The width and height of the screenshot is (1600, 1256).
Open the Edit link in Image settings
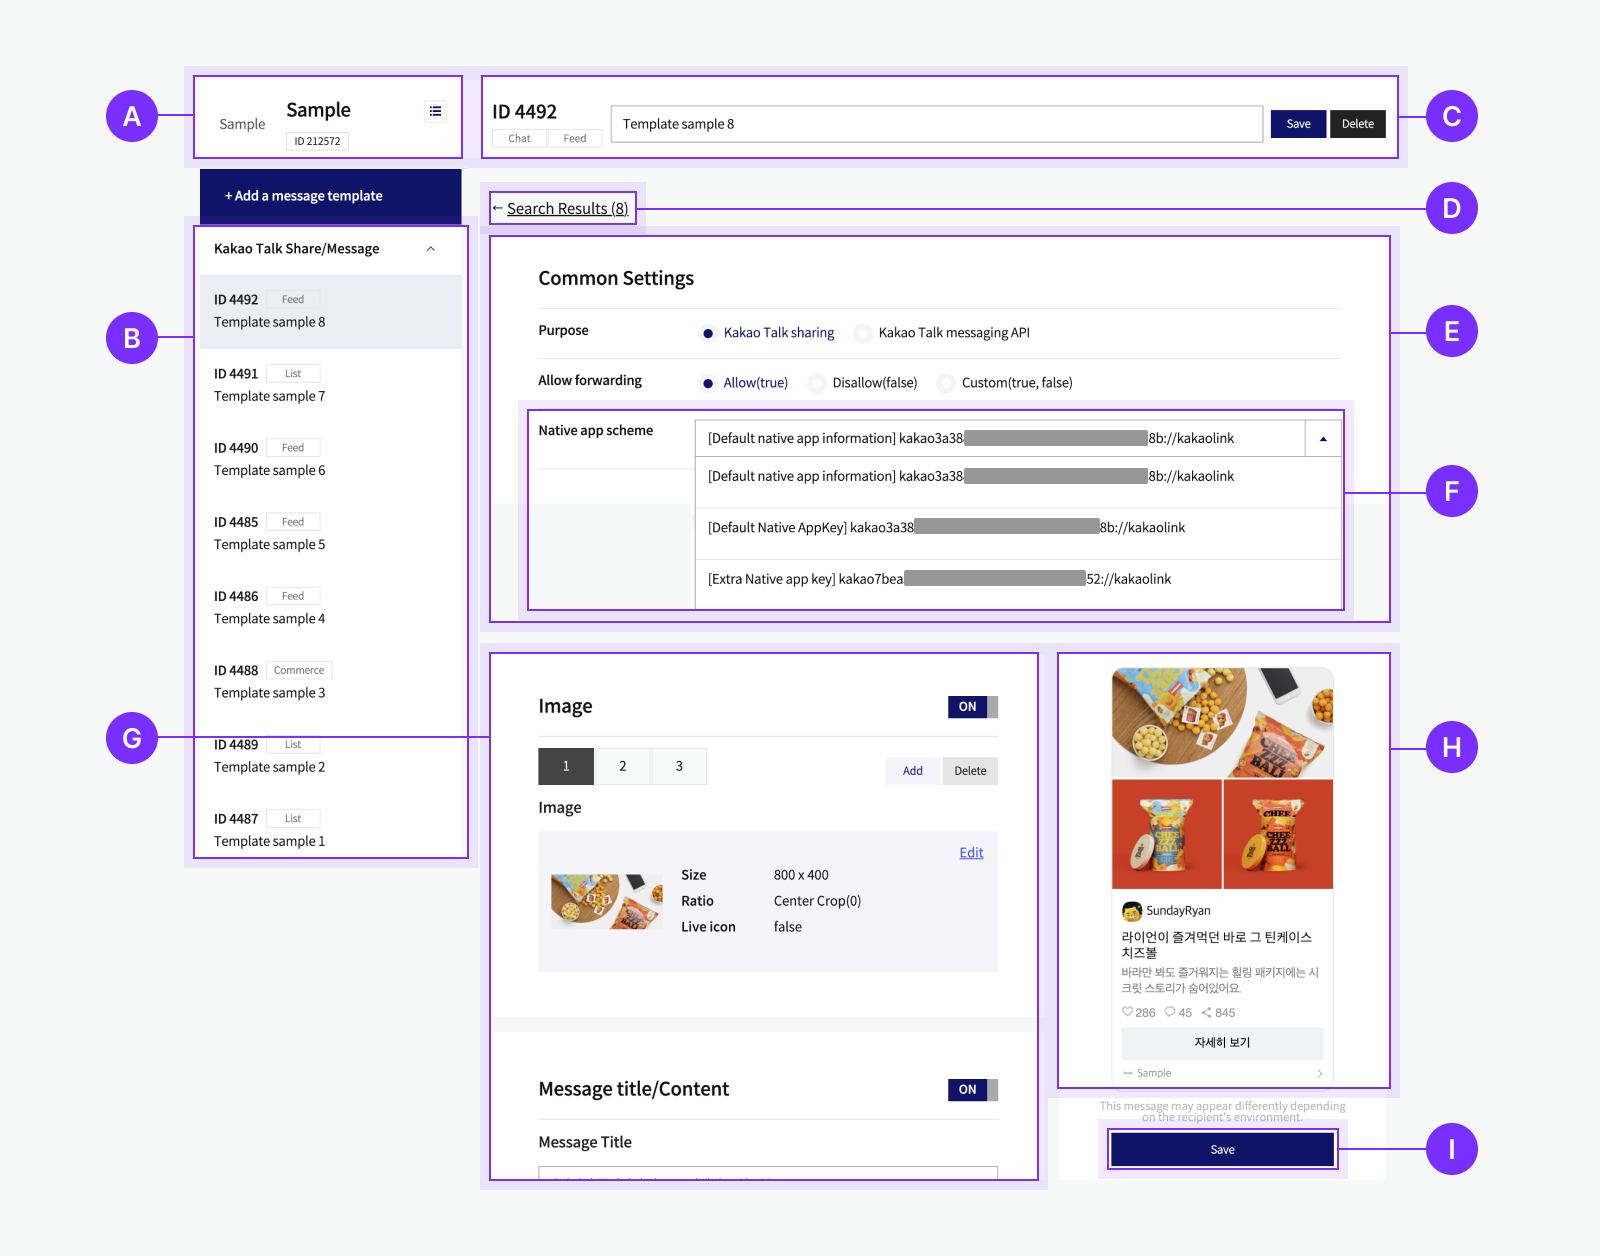pyautogui.click(x=970, y=852)
